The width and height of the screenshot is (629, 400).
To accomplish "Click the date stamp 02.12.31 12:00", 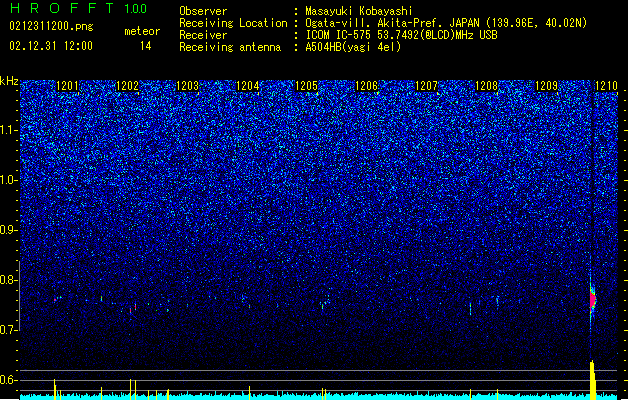I will (51, 46).
